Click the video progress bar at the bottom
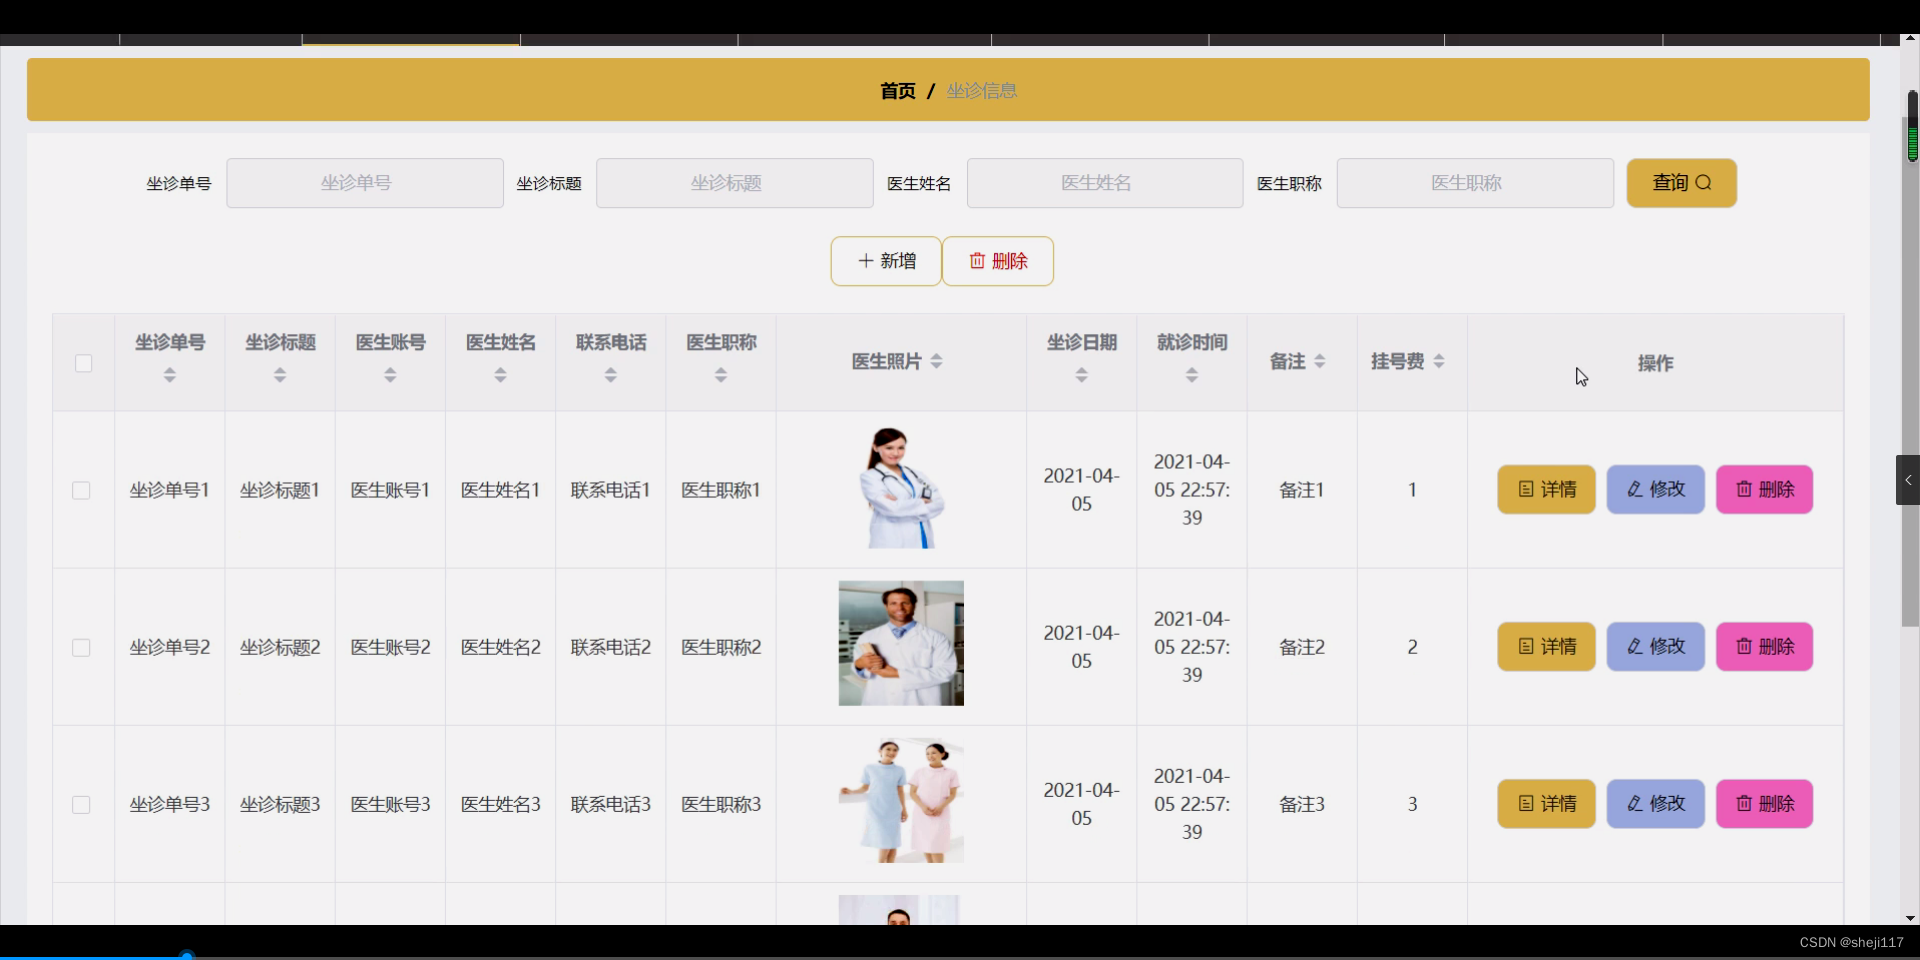The width and height of the screenshot is (1920, 960). tap(960, 956)
